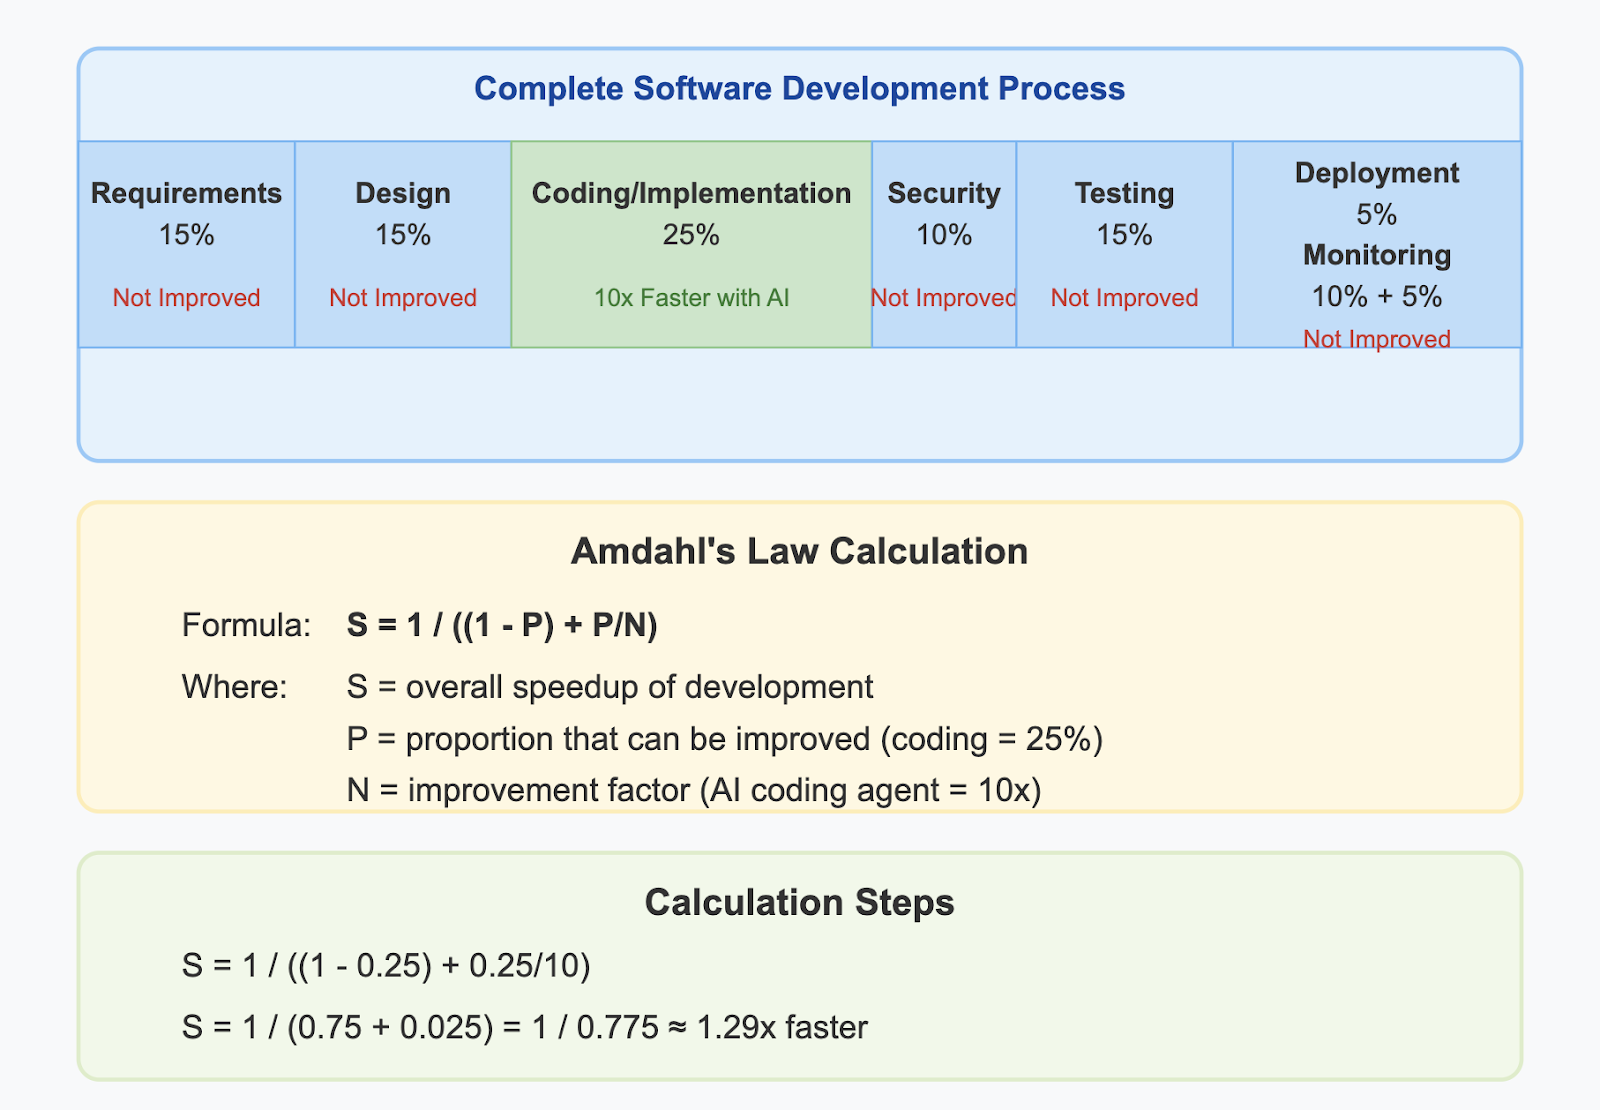The image size is (1600, 1110).
Task: Click the P = proportion that can be improved line
Action: point(725,739)
